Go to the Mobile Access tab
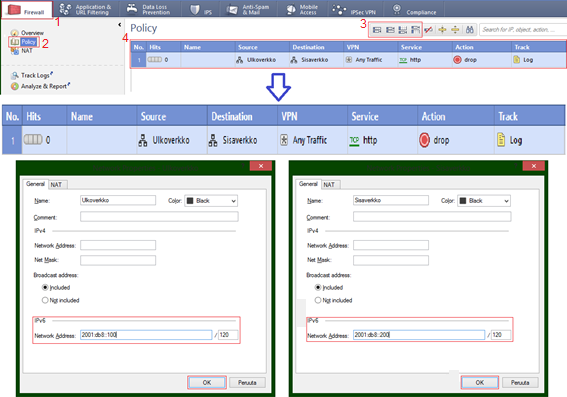The image size is (567, 397). (302, 9)
